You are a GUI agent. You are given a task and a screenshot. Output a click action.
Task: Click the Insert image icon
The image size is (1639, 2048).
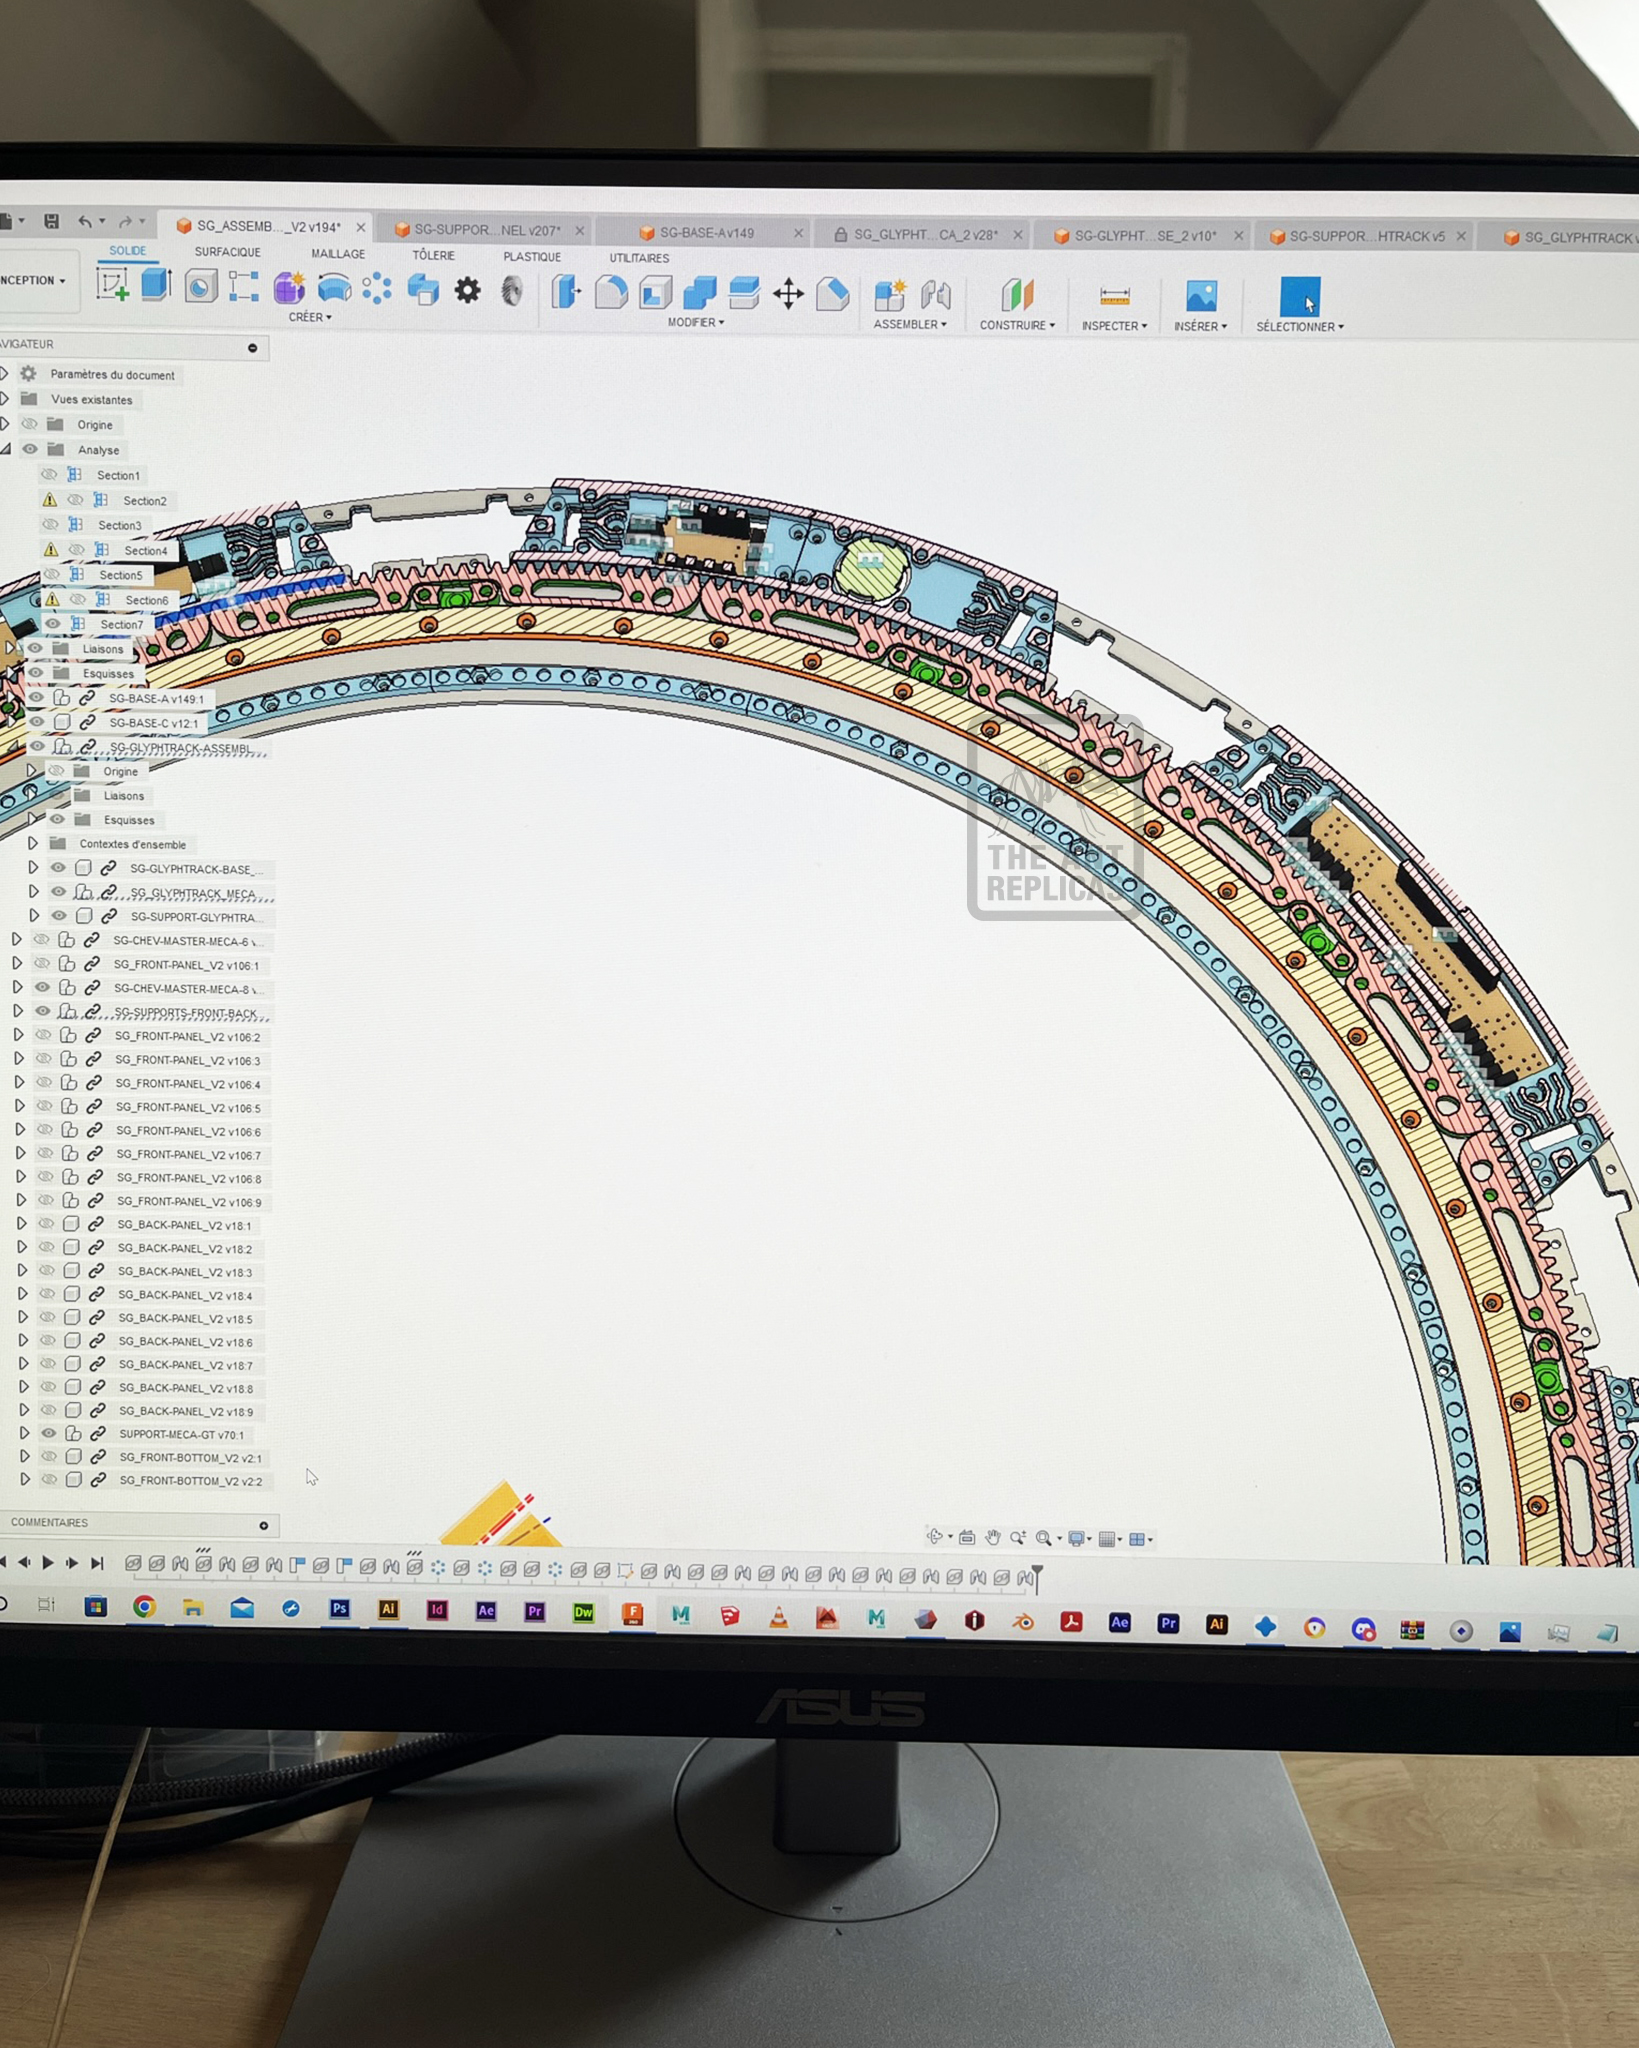click(x=1201, y=296)
